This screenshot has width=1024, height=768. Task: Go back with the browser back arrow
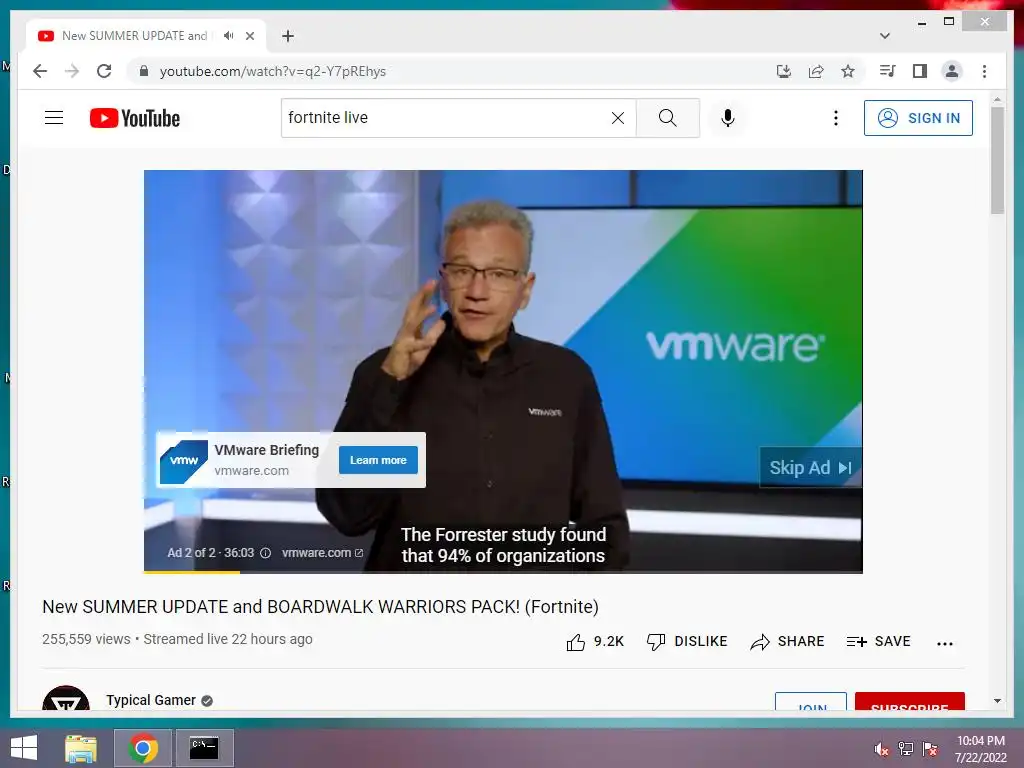pos(40,71)
